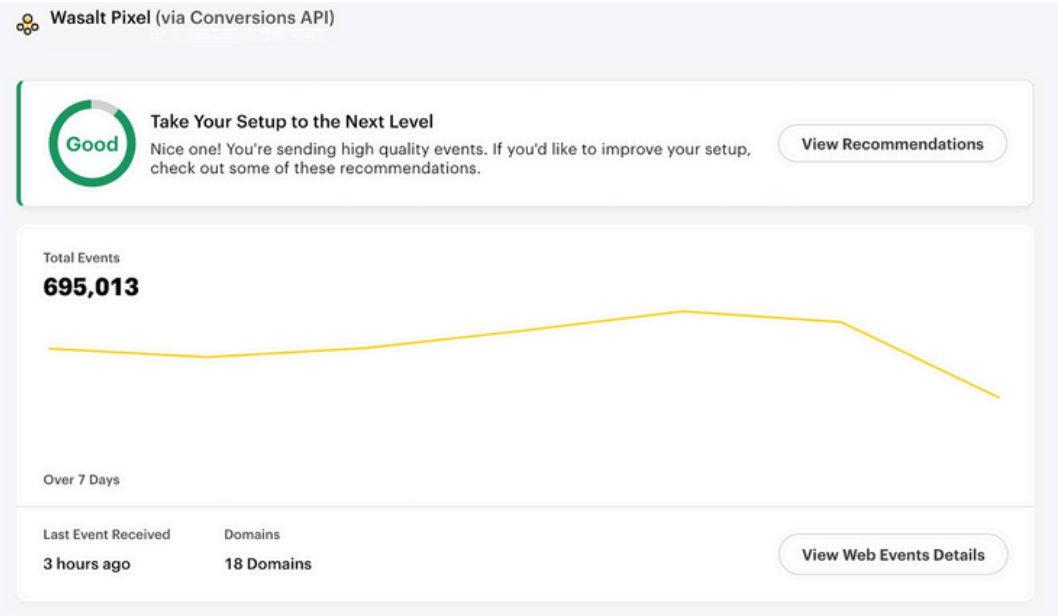1058x616 pixels.
Task: Click the Last Event Received label
Action: tap(107, 535)
